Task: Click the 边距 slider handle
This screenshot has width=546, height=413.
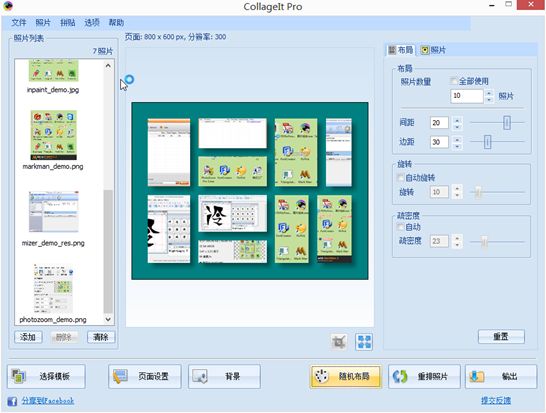Action: tap(488, 142)
